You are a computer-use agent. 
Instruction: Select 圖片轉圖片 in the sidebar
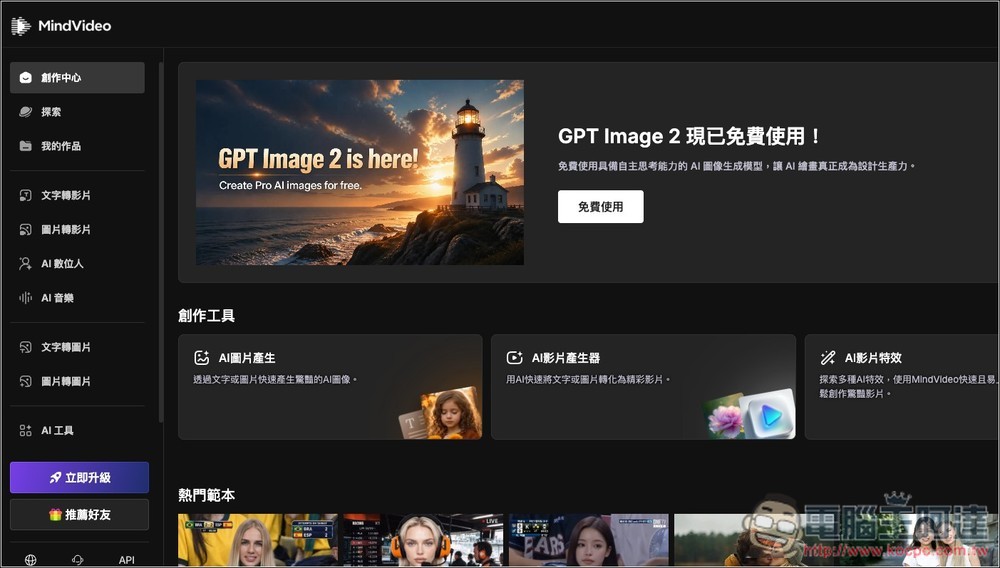[77, 381]
